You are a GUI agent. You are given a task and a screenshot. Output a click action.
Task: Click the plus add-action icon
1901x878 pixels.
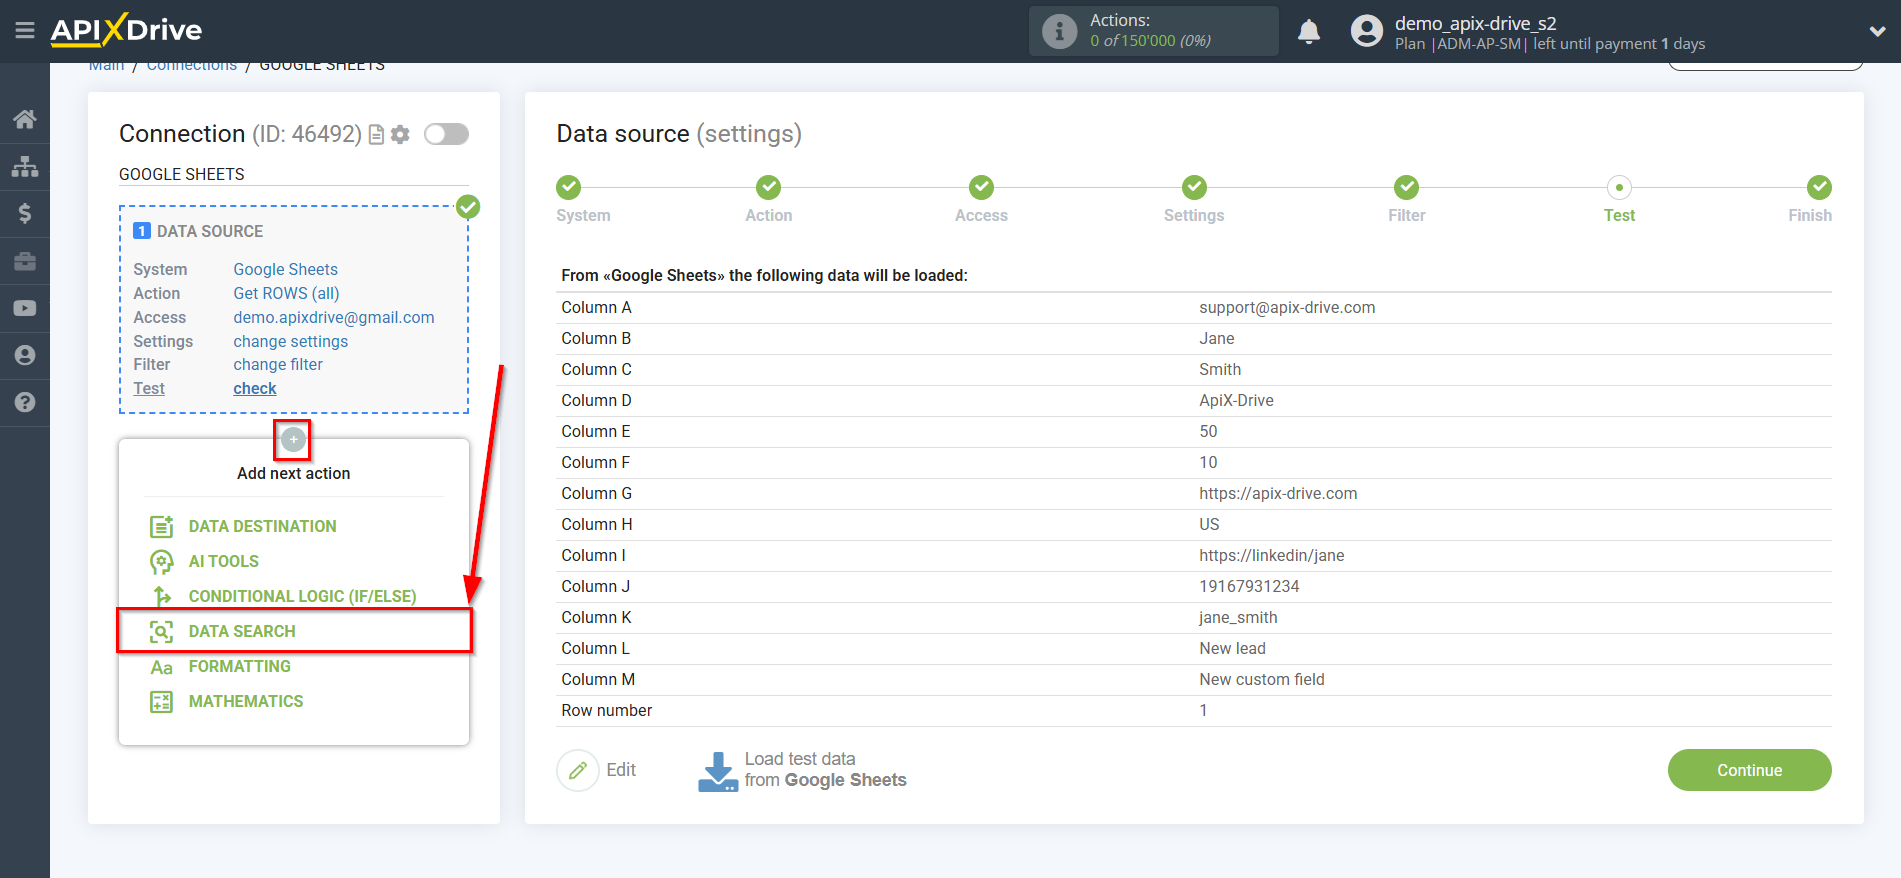(x=293, y=439)
